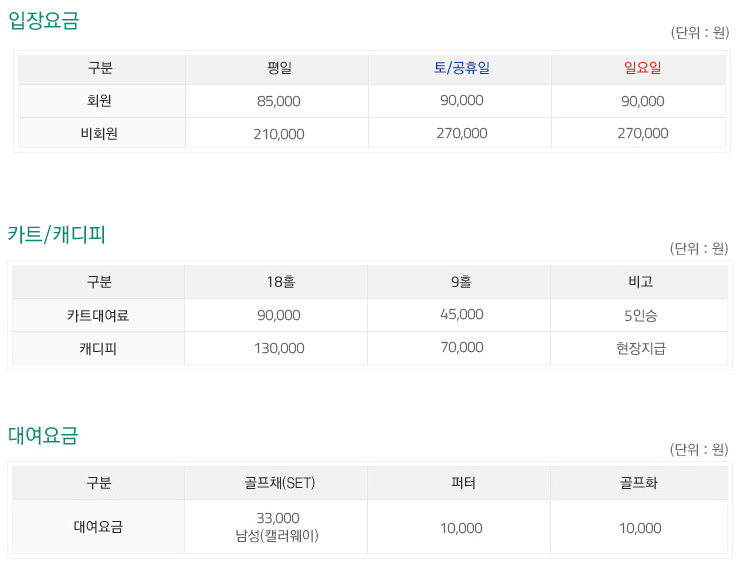This screenshot has height=575, width=747.
Task: Click the 골프채(SET) column header
Action: pyautogui.click(x=280, y=483)
